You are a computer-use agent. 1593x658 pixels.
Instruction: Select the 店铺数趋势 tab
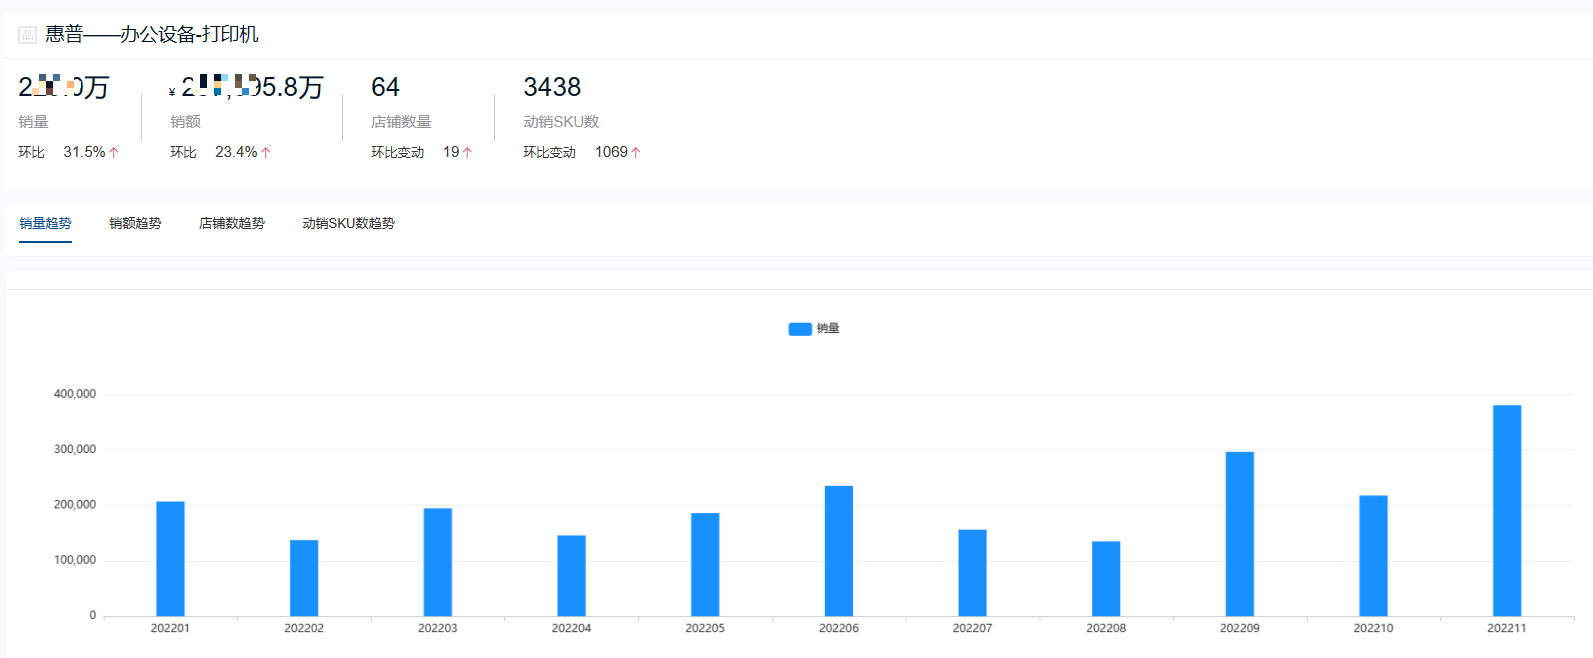click(232, 224)
